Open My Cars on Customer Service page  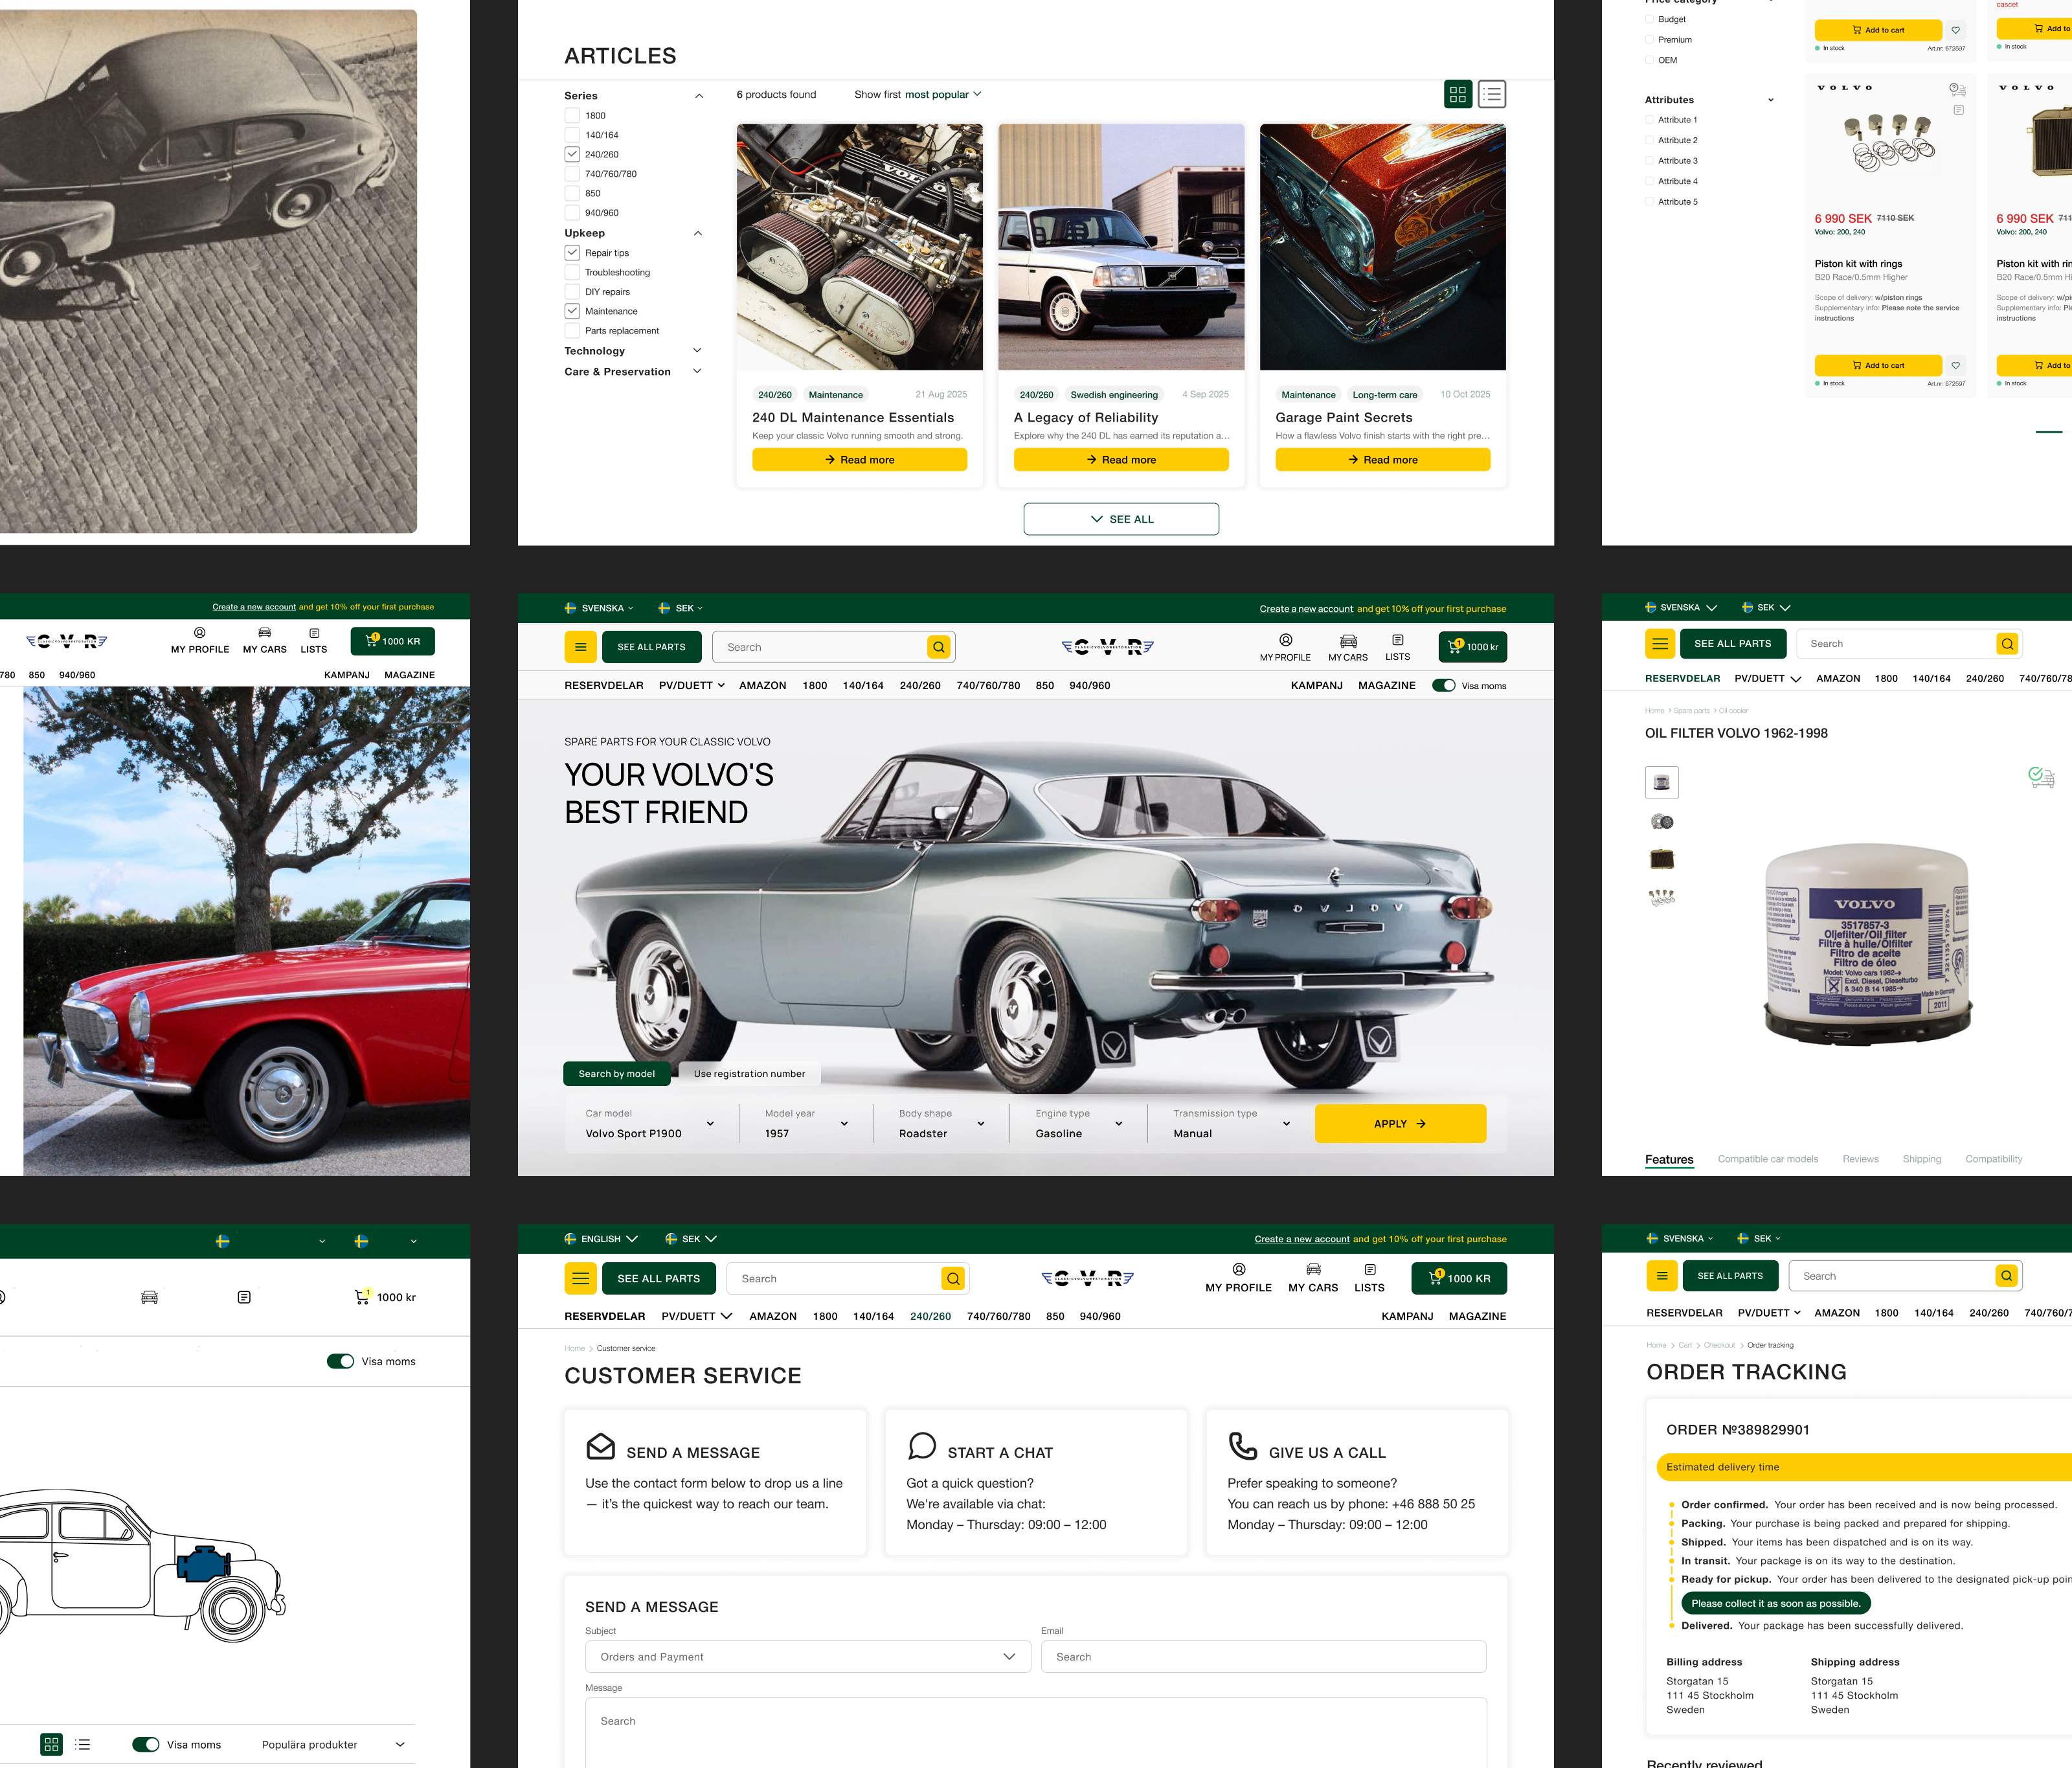tap(1313, 1278)
